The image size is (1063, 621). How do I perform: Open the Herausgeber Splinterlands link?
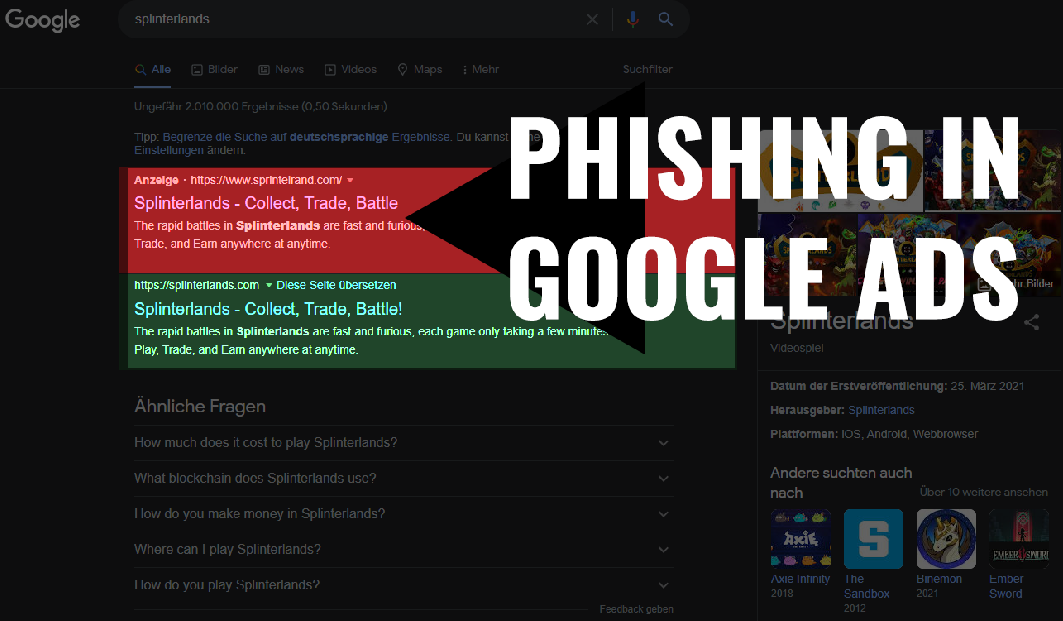[x=881, y=410]
